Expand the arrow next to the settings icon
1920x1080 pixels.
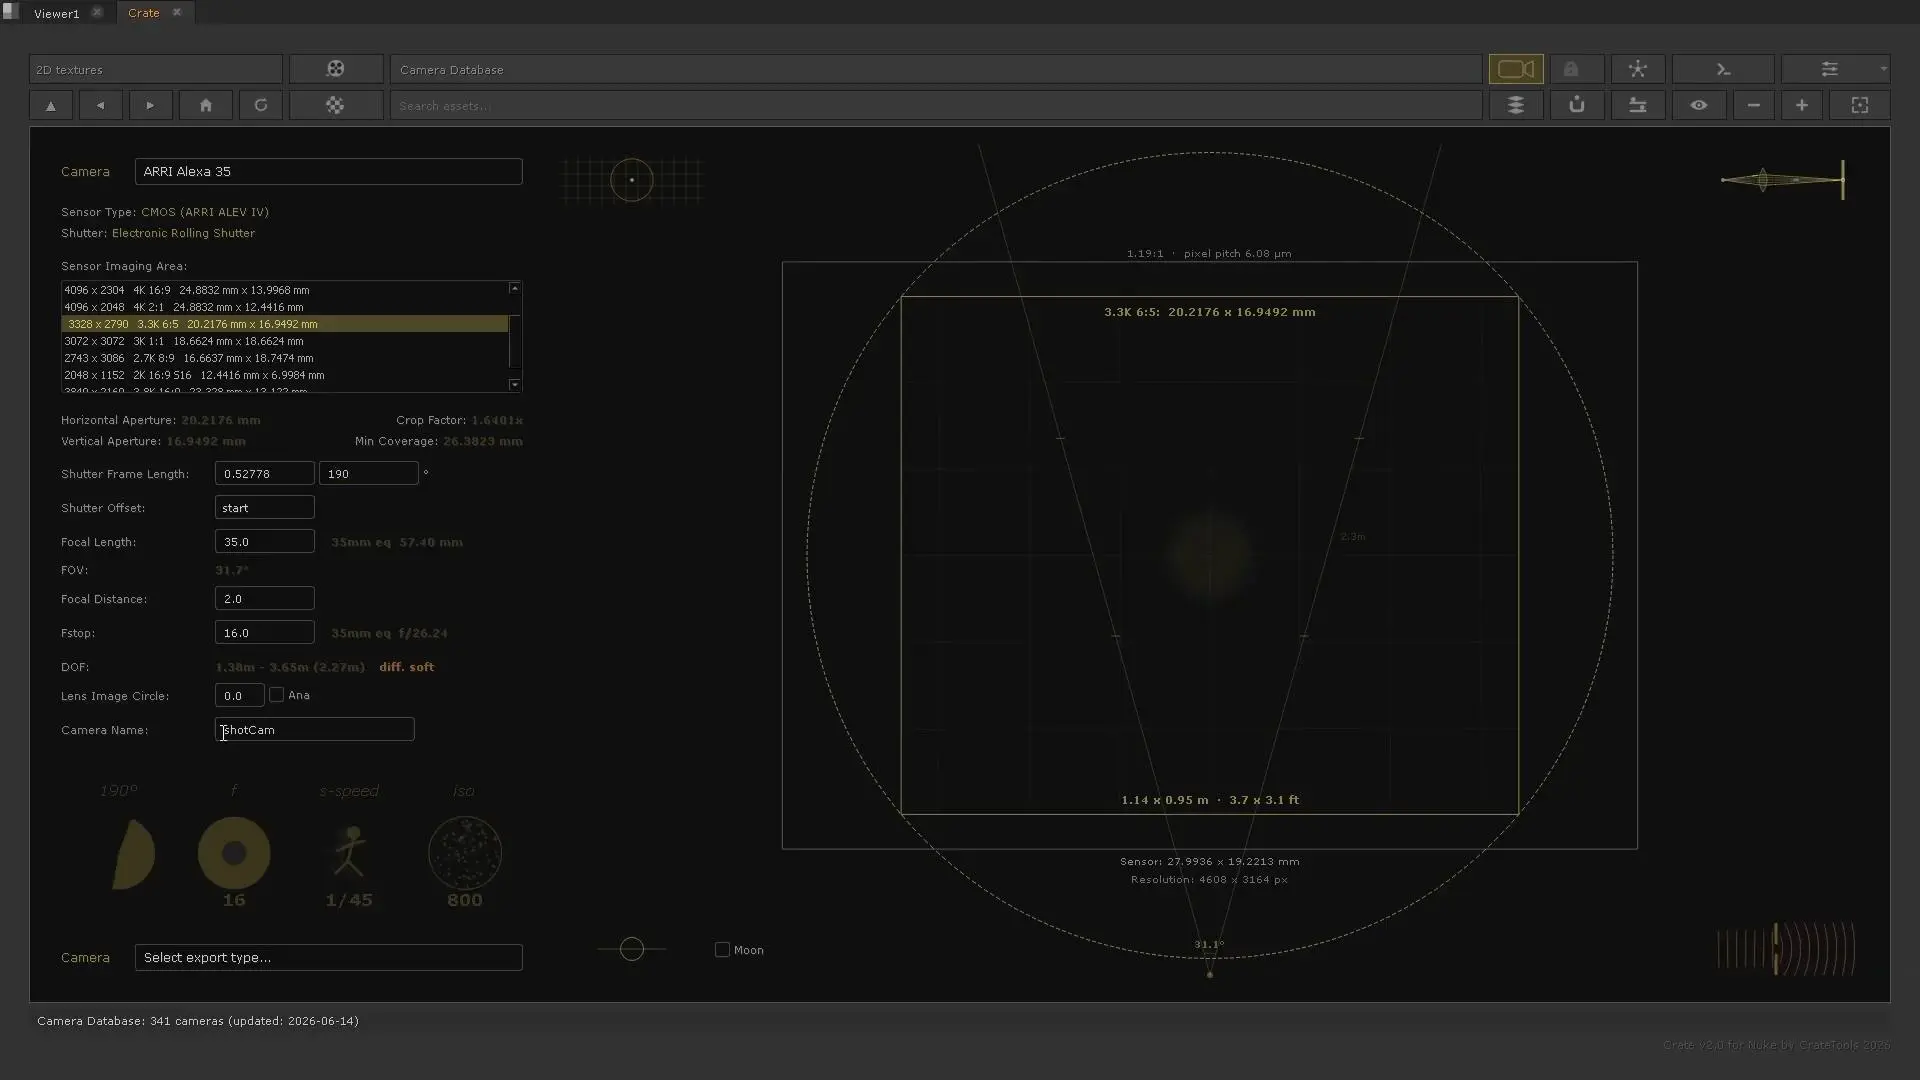coord(1883,69)
